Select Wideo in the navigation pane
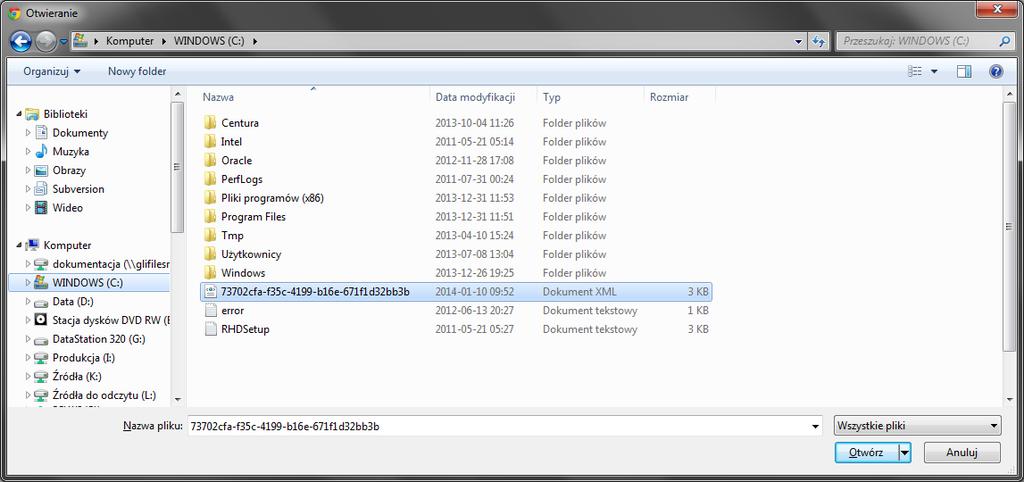 (67, 208)
